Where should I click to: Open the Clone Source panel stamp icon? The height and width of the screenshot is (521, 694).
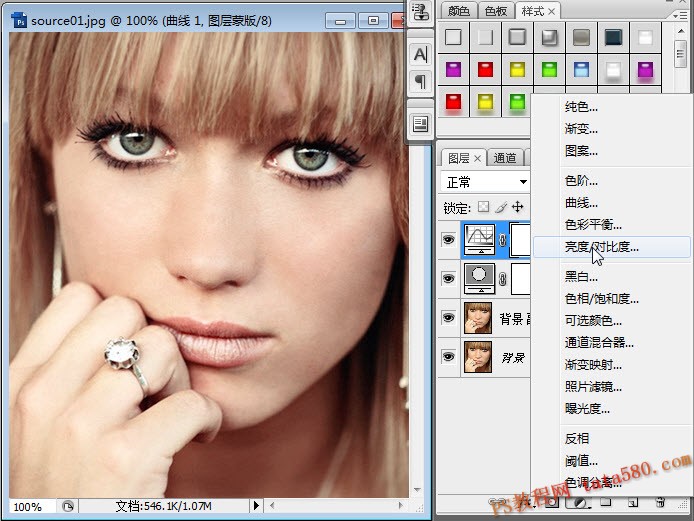(420, 12)
